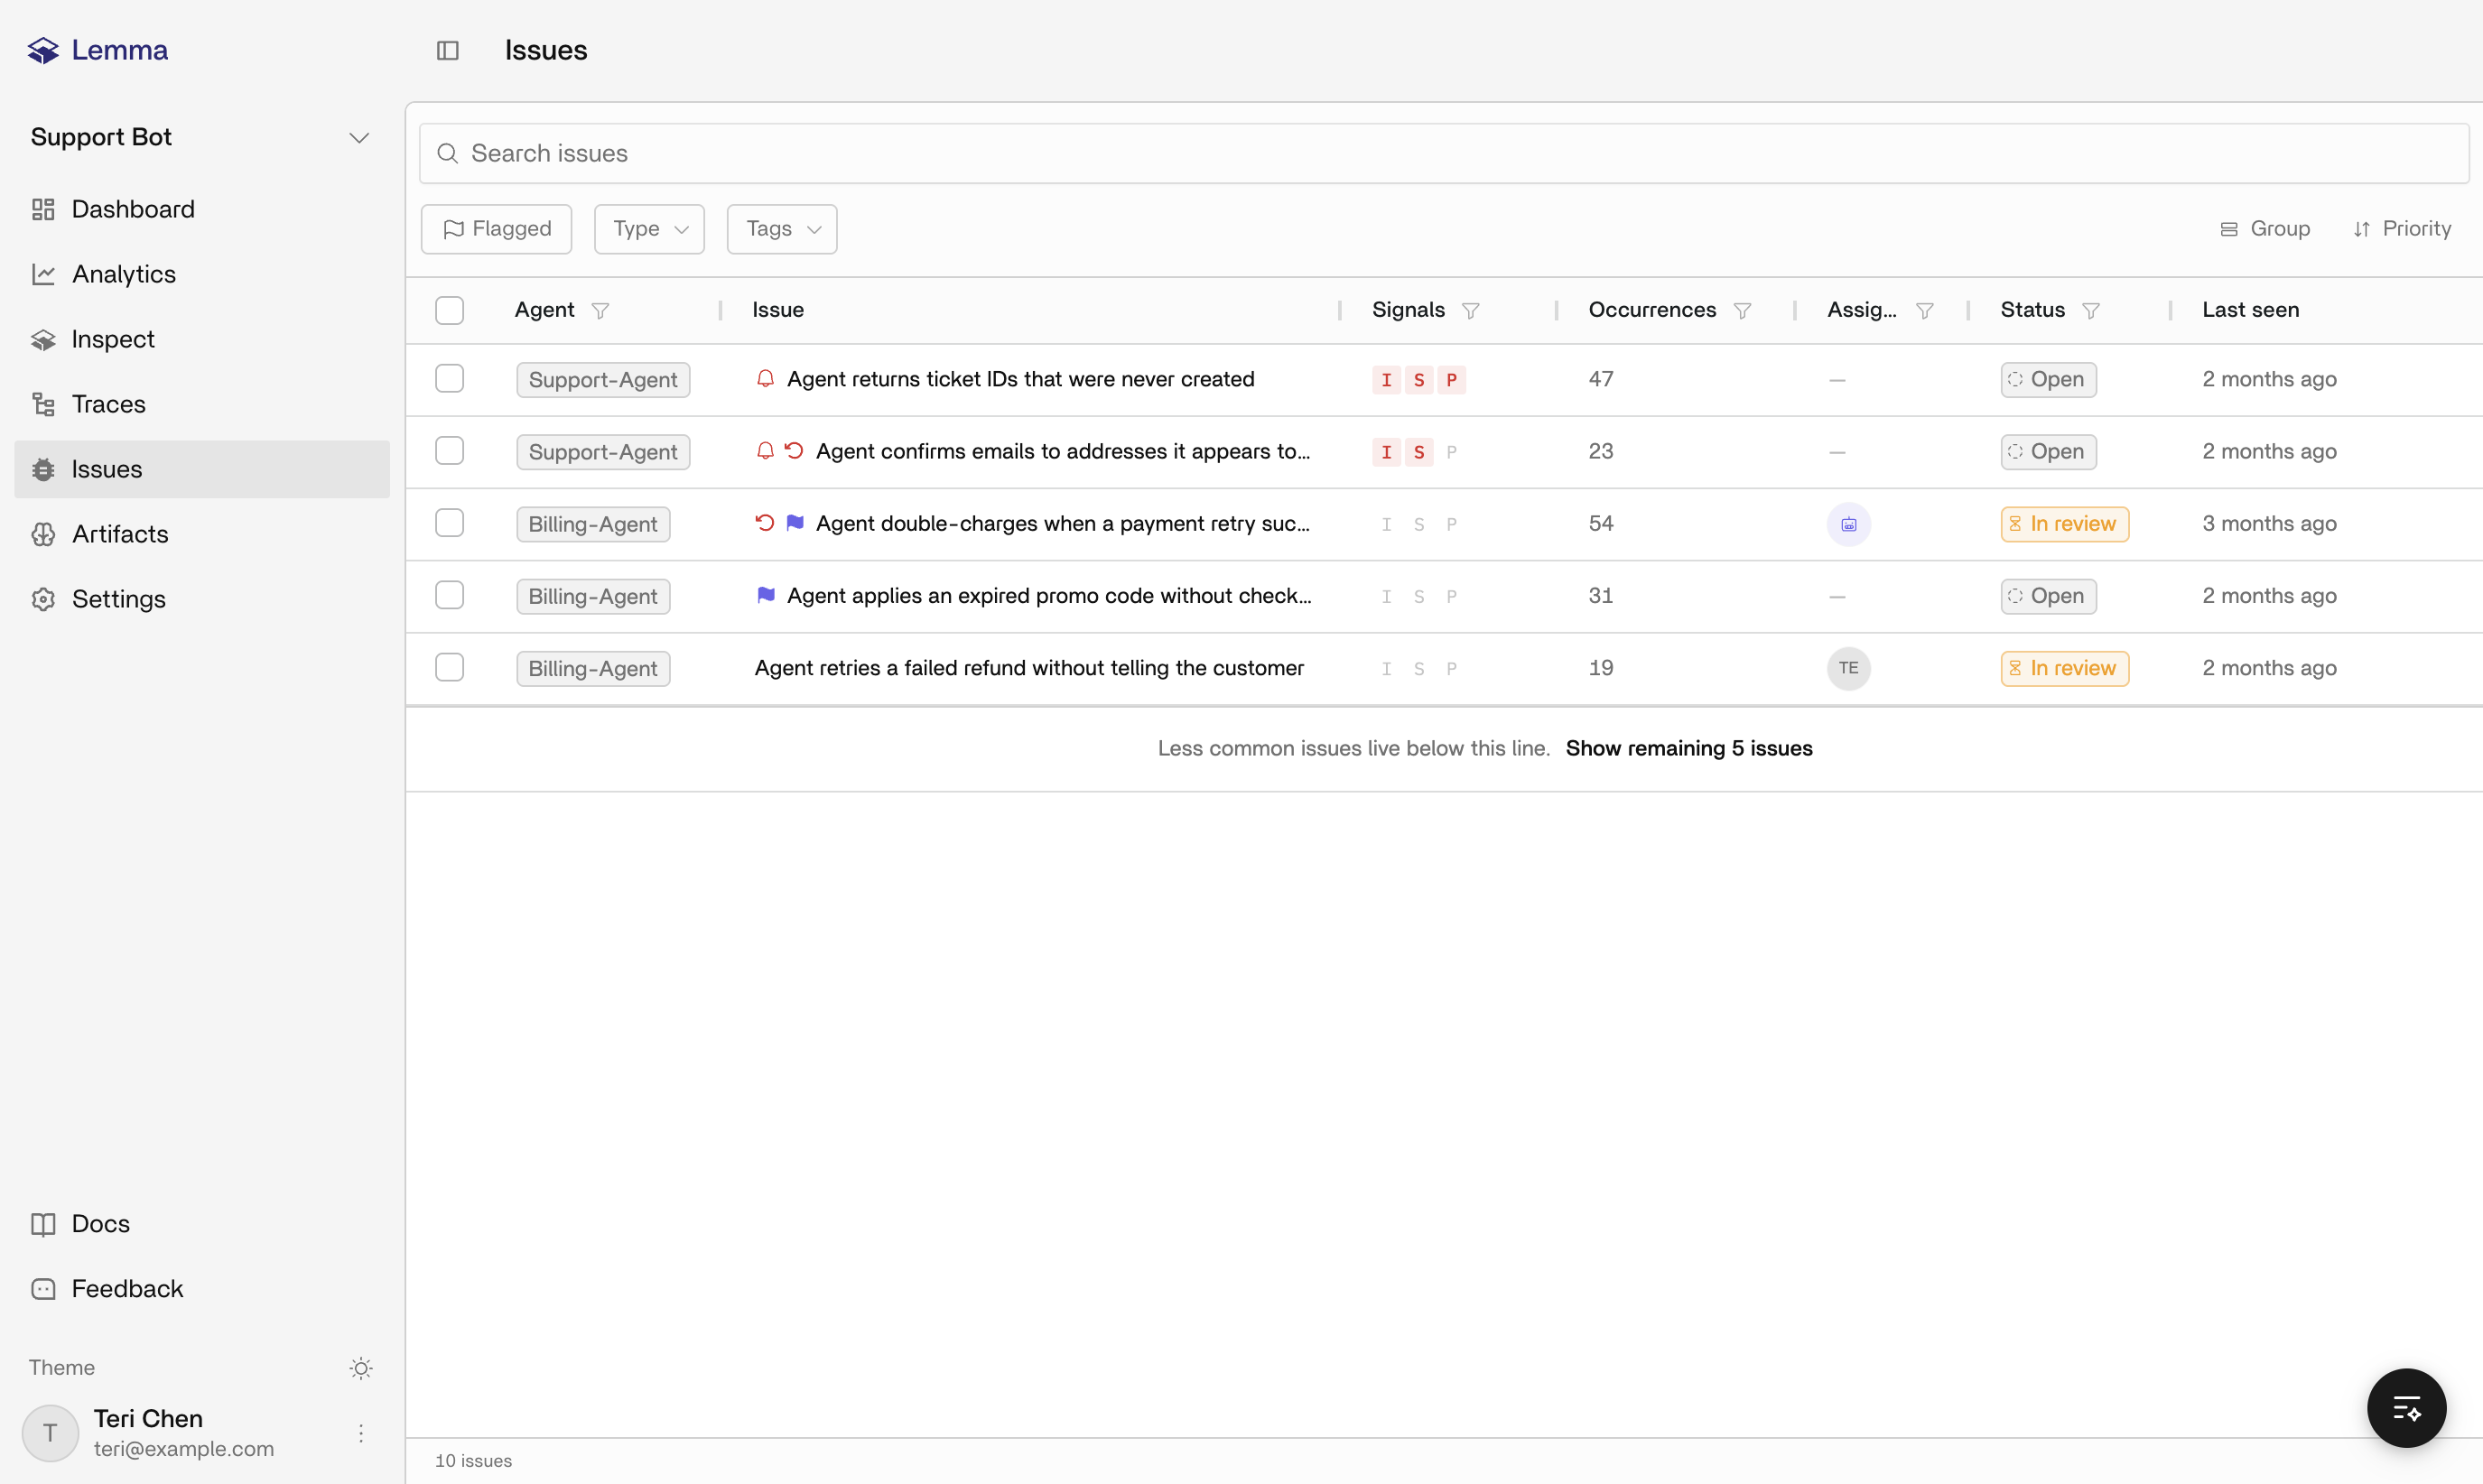Image resolution: width=2483 pixels, height=1484 pixels.
Task: Open the Type filter dropdown
Action: (649, 229)
